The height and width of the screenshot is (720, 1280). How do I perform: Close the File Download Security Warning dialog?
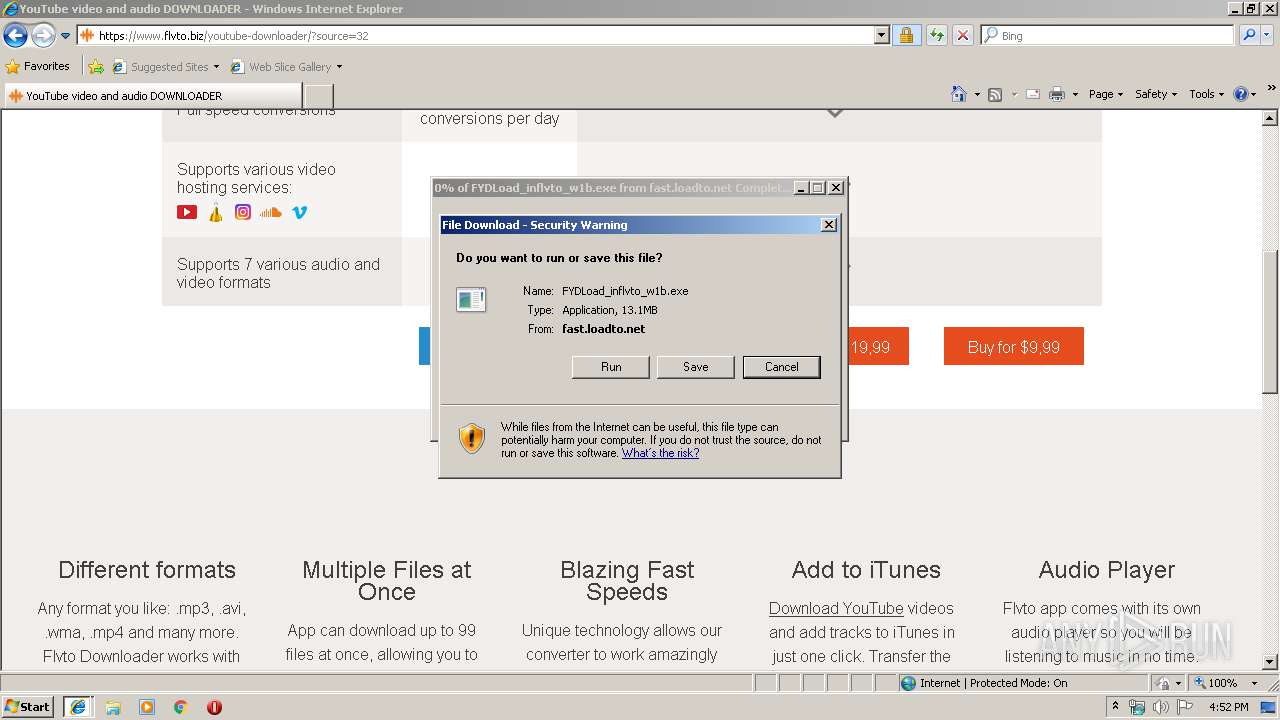828,225
